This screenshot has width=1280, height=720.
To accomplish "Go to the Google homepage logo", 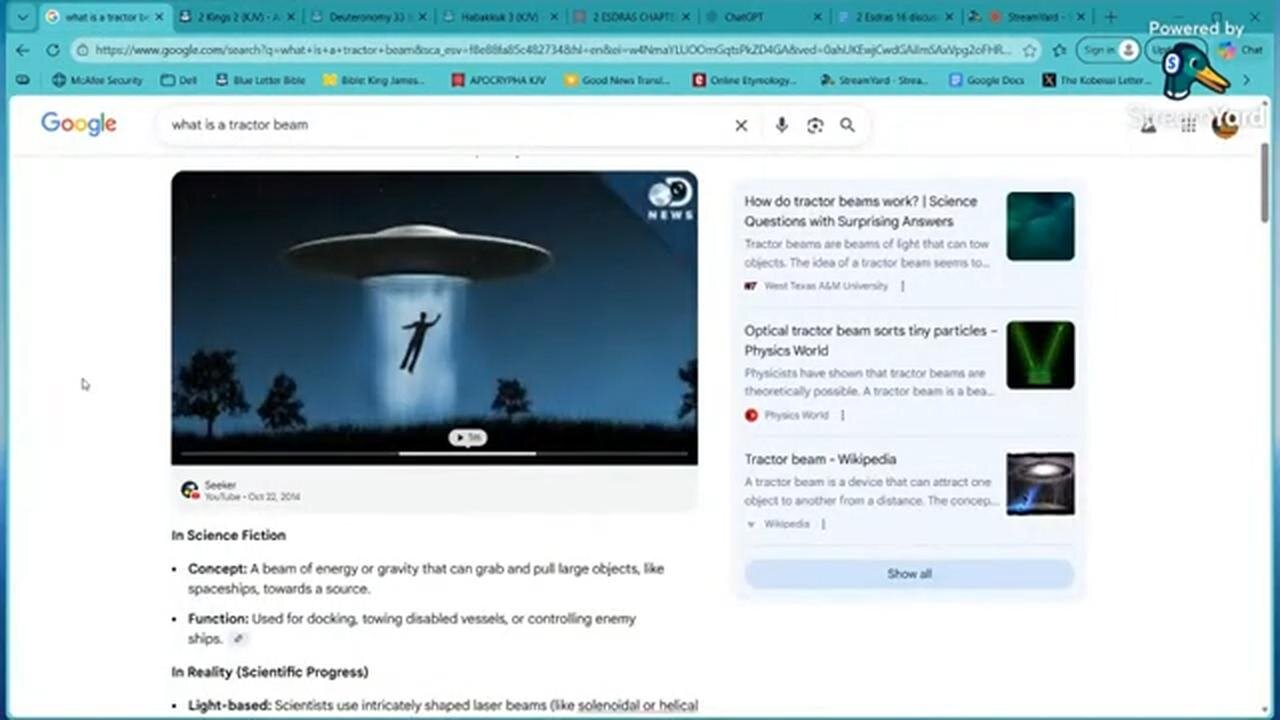I will click(79, 124).
